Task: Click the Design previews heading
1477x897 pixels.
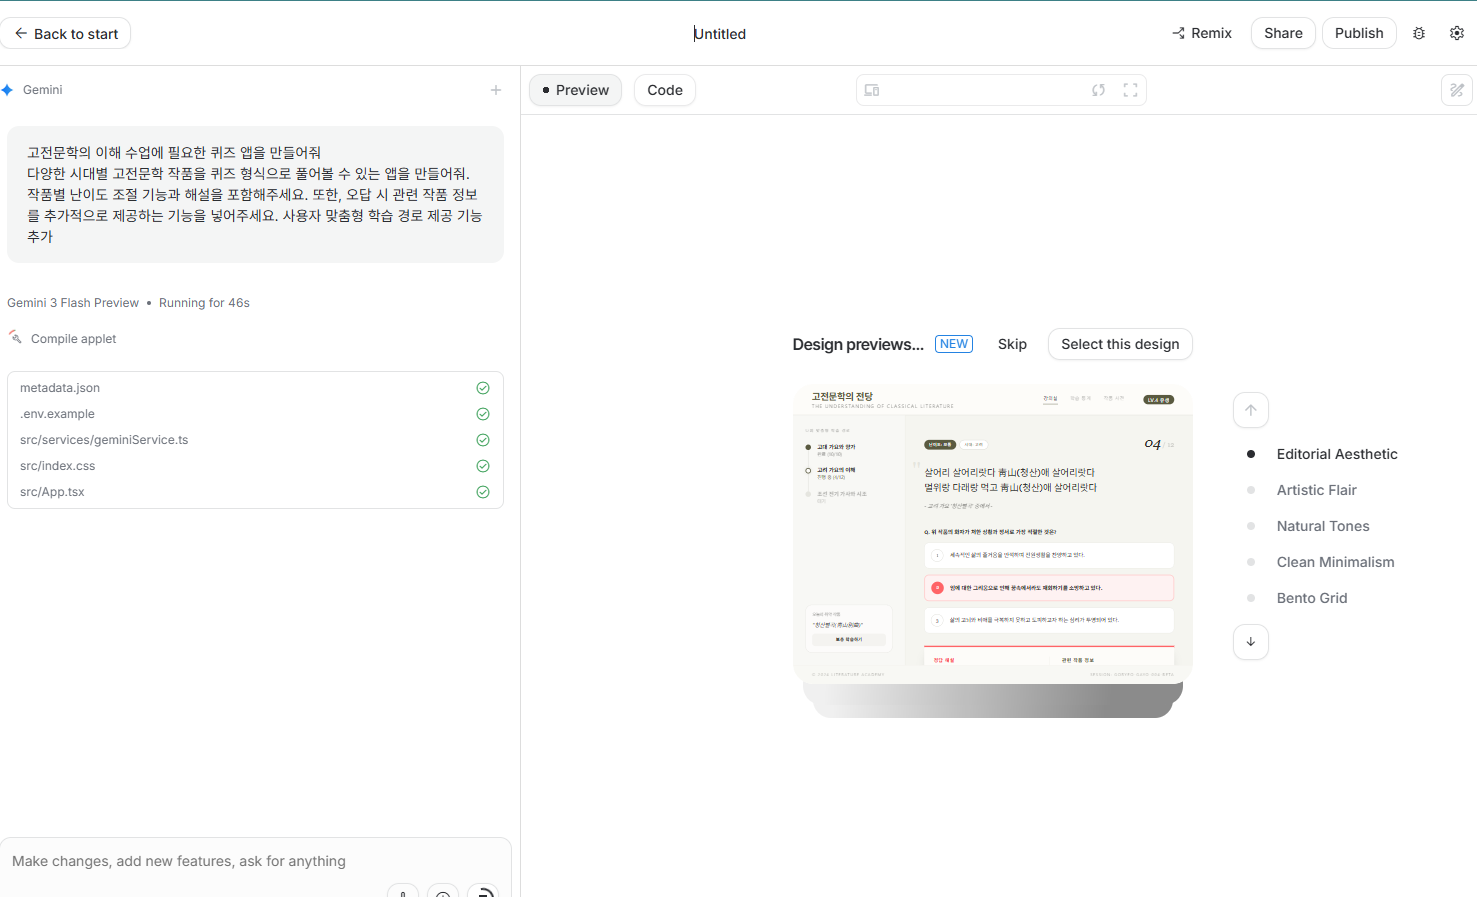Action: (x=858, y=344)
